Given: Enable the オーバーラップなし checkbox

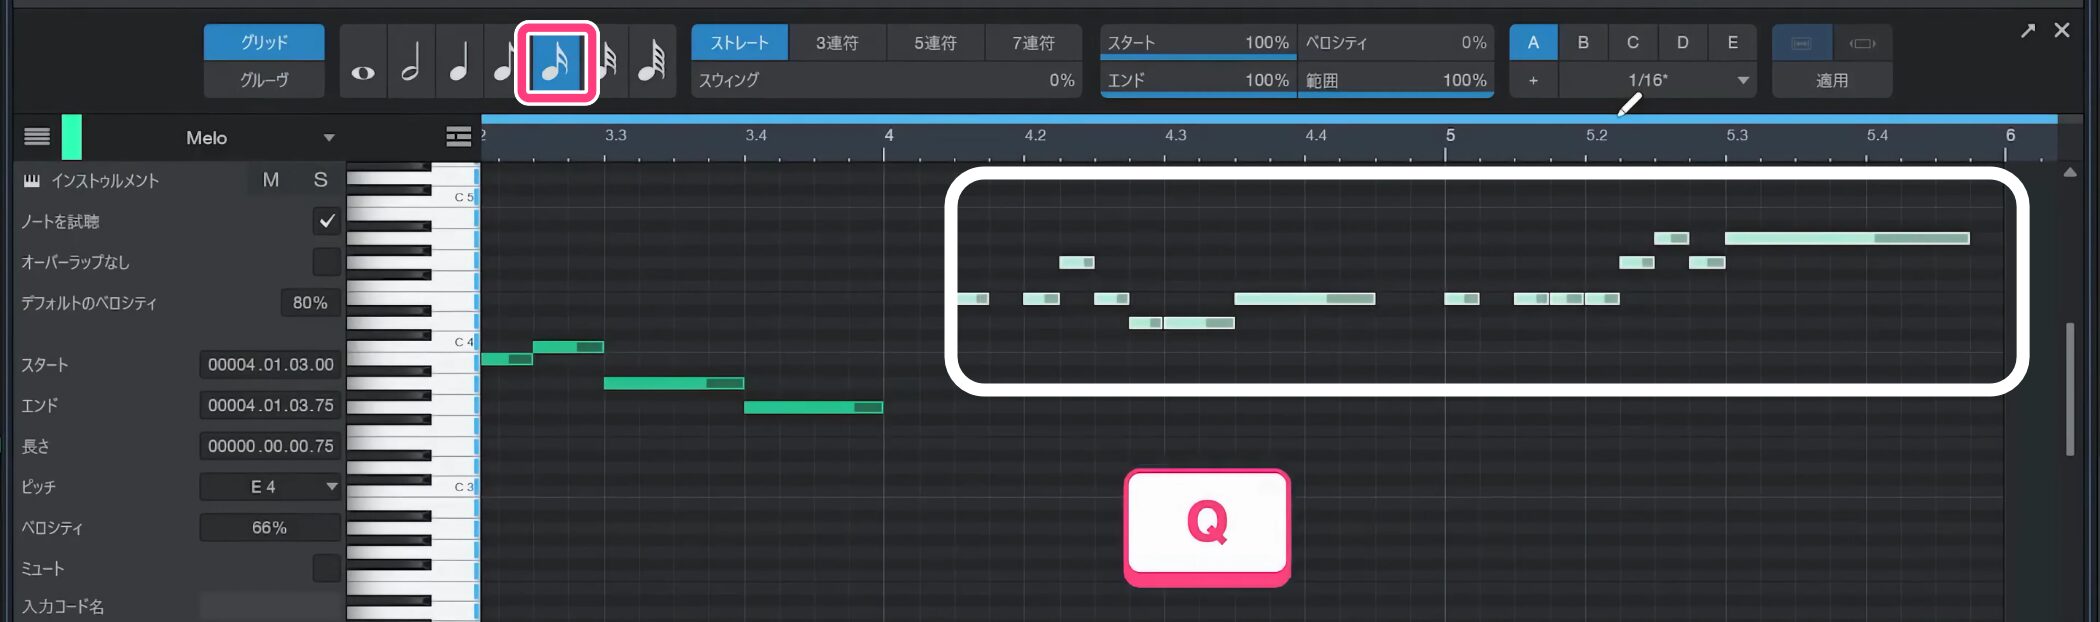Looking at the screenshot, I should 326,262.
